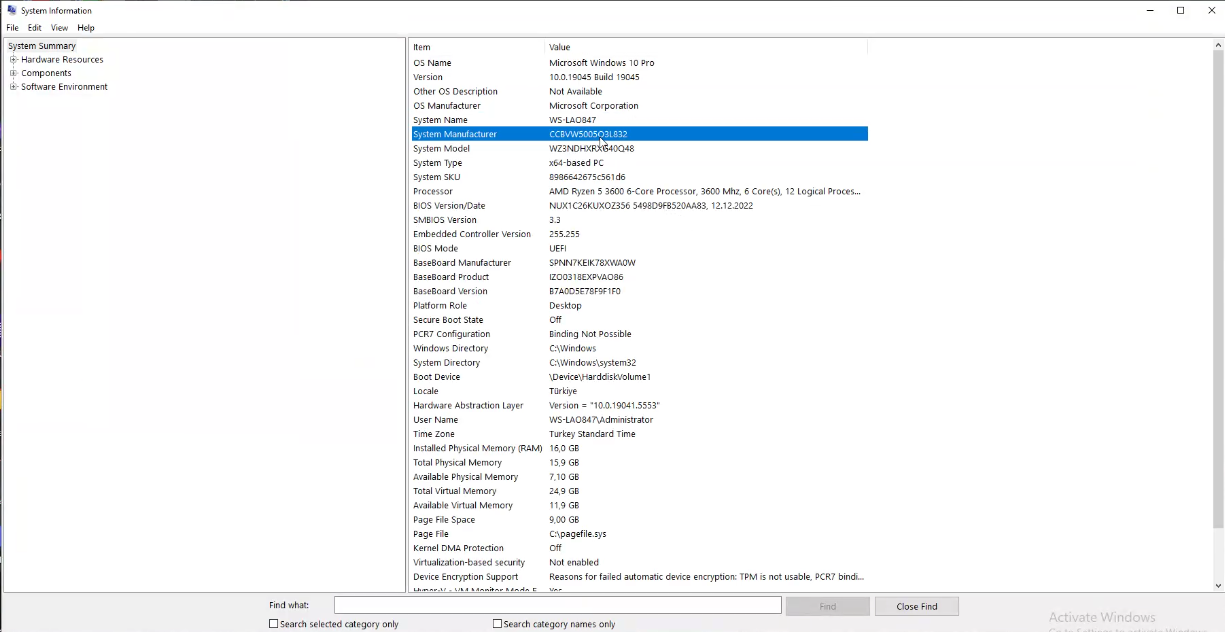The height and width of the screenshot is (632, 1225).
Task: Select the Hardware Resources category label
Action: pos(62,60)
